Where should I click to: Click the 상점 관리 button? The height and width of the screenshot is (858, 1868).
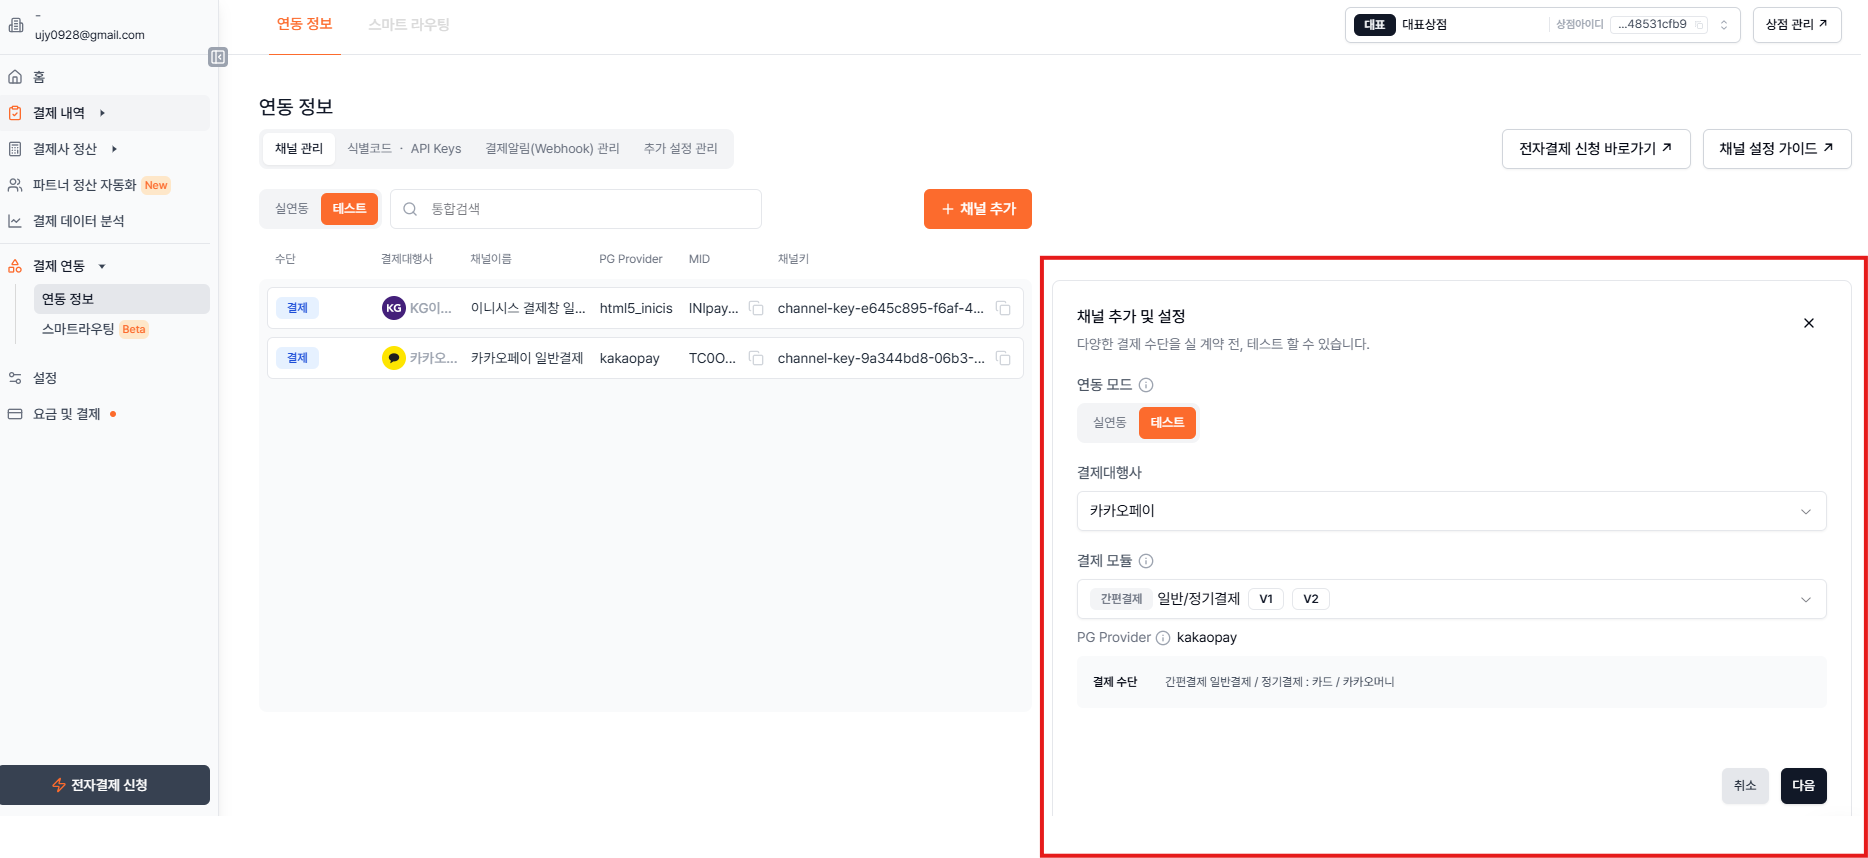[x=1797, y=25]
